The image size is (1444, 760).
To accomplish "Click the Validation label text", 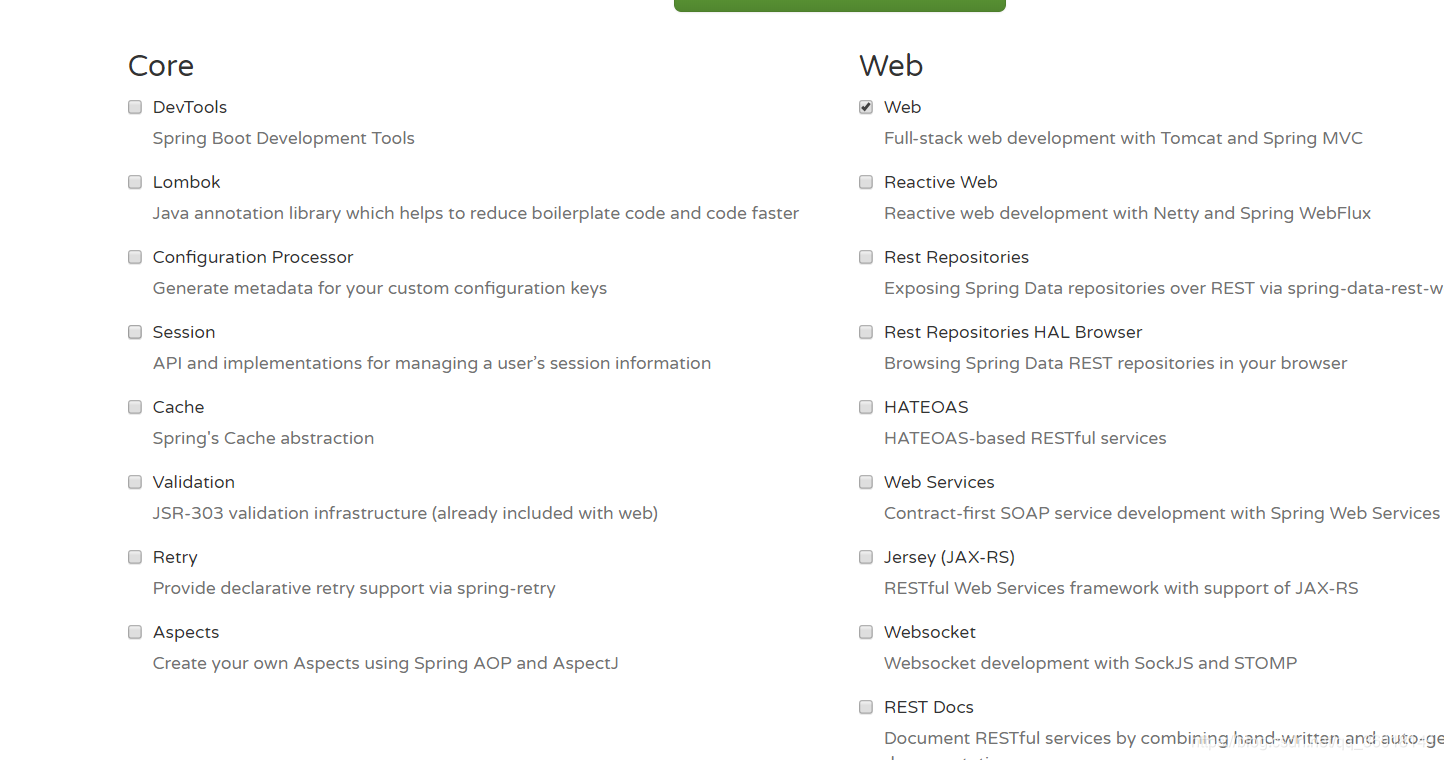I will (x=194, y=482).
